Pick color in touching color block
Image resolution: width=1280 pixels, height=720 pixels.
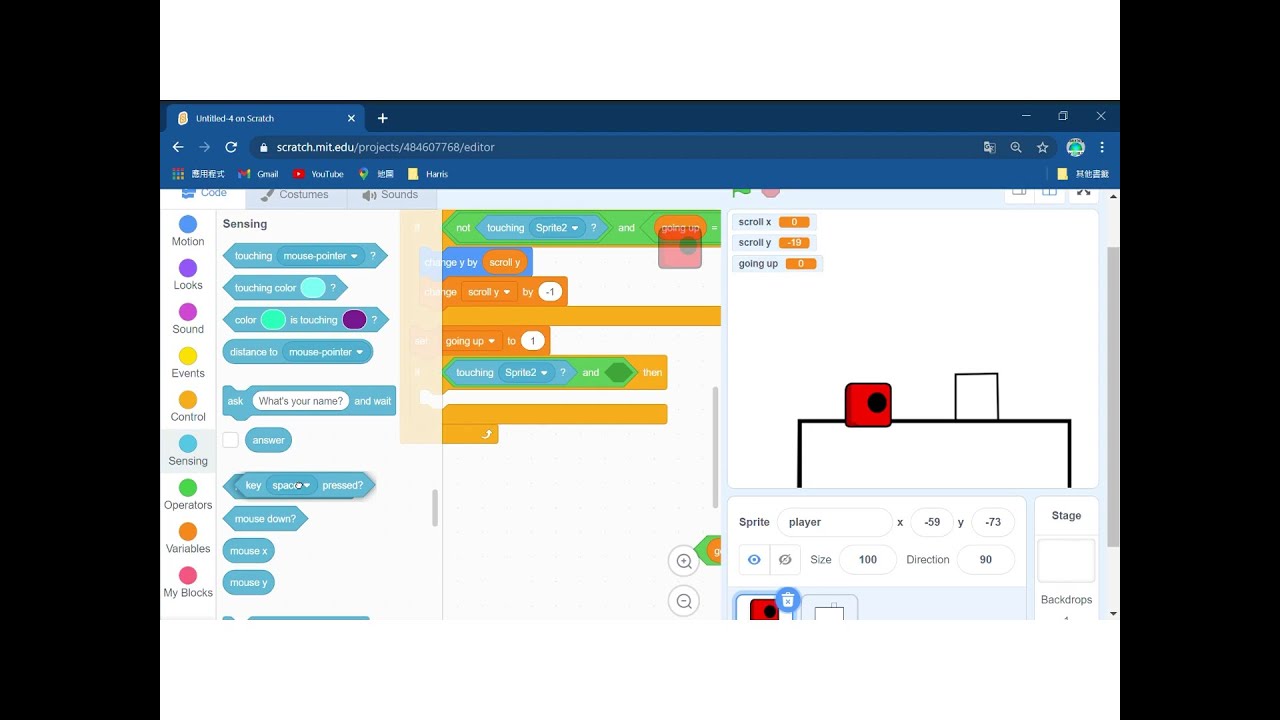click(x=313, y=288)
